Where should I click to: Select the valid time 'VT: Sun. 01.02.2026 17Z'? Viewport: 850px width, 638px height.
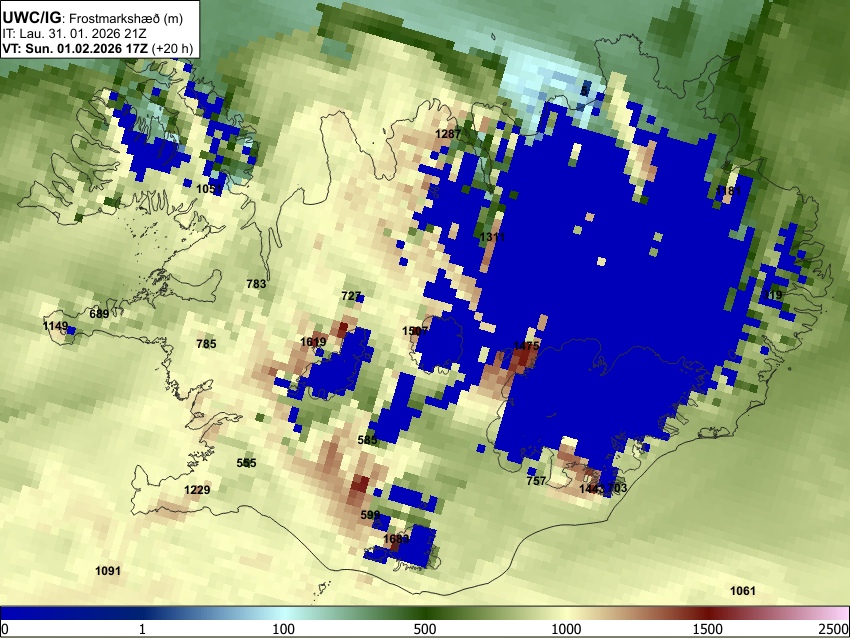pos(75,48)
